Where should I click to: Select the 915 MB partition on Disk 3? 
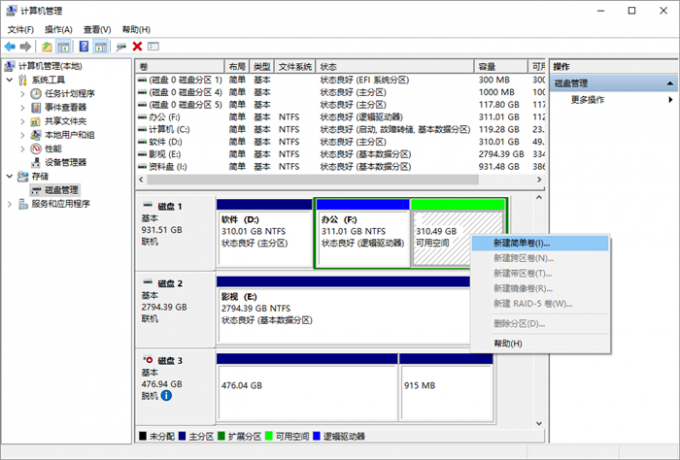click(x=446, y=387)
